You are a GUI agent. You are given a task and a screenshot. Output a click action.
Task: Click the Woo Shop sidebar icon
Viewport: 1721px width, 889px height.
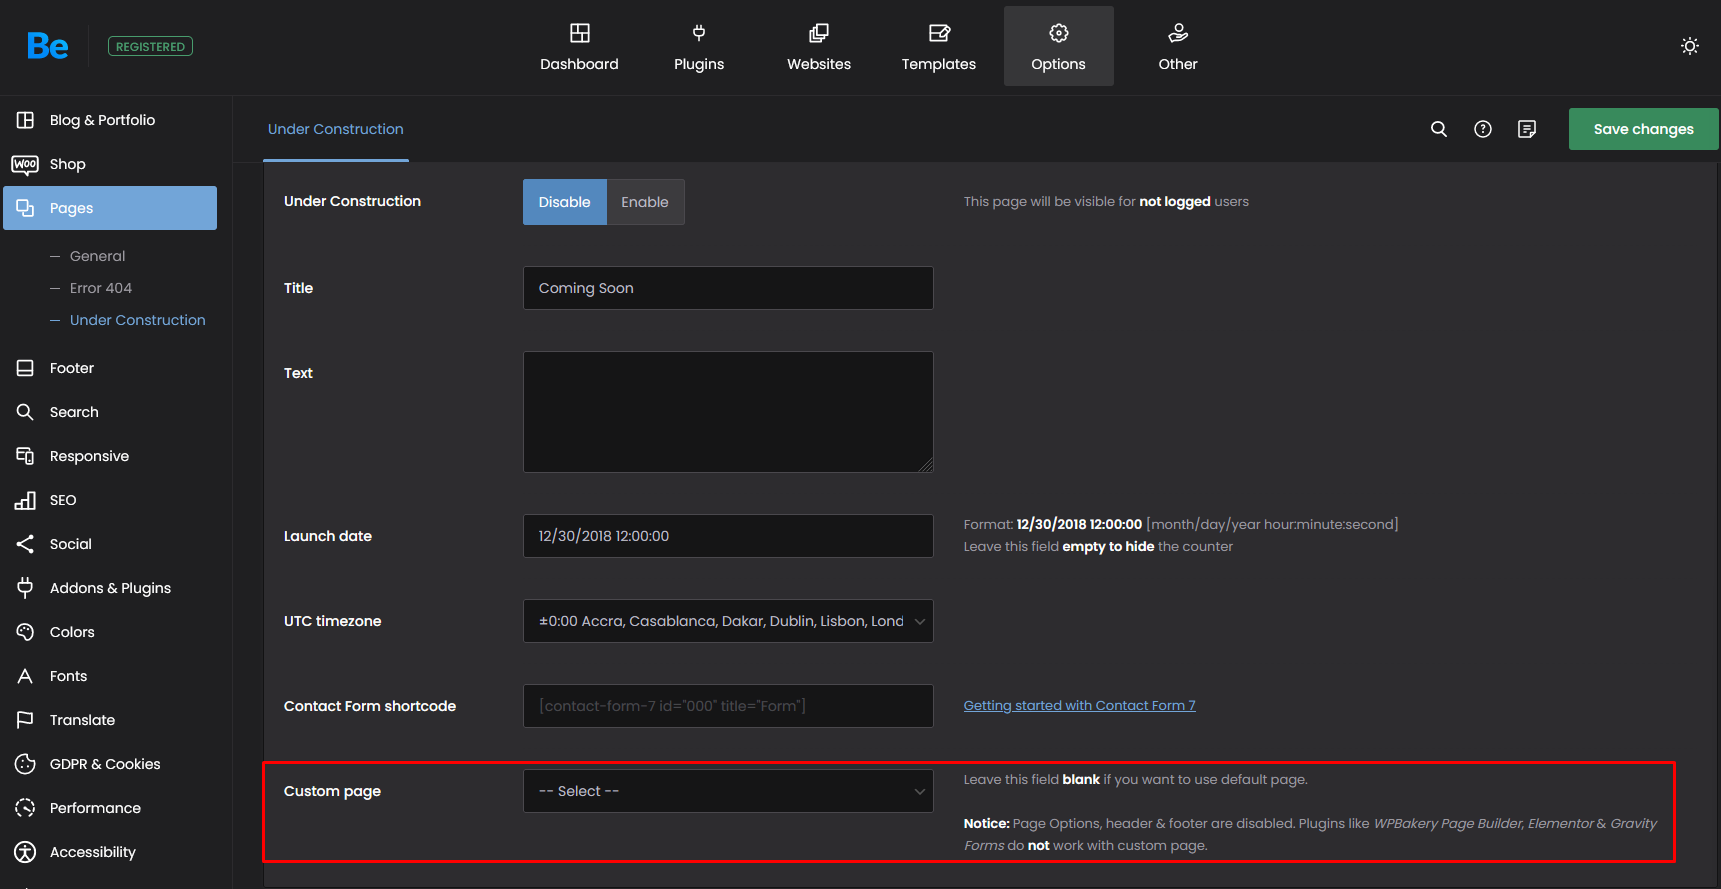click(25, 164)
